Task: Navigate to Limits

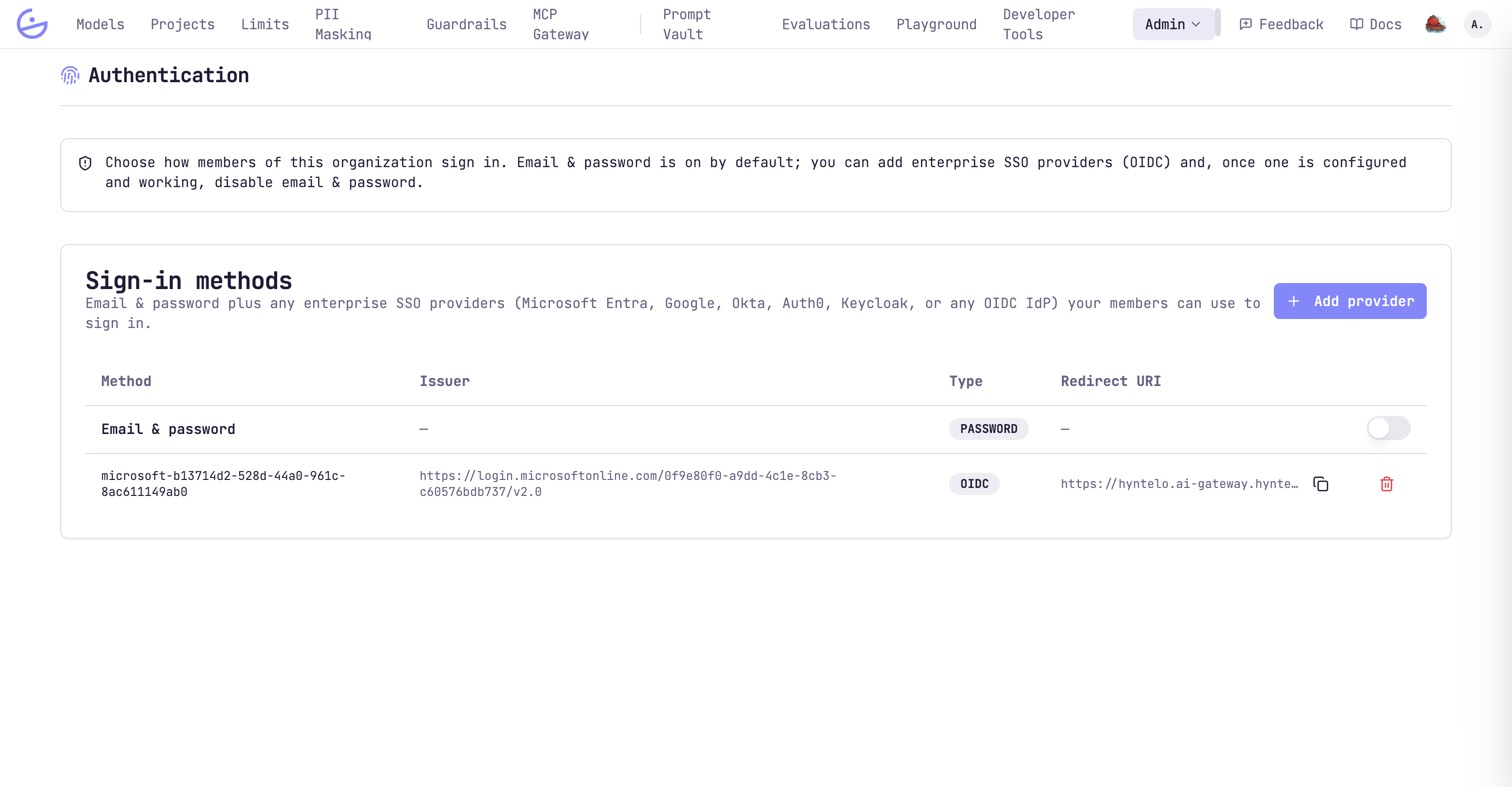Action: pyautogui.click(x=265, y=24)
